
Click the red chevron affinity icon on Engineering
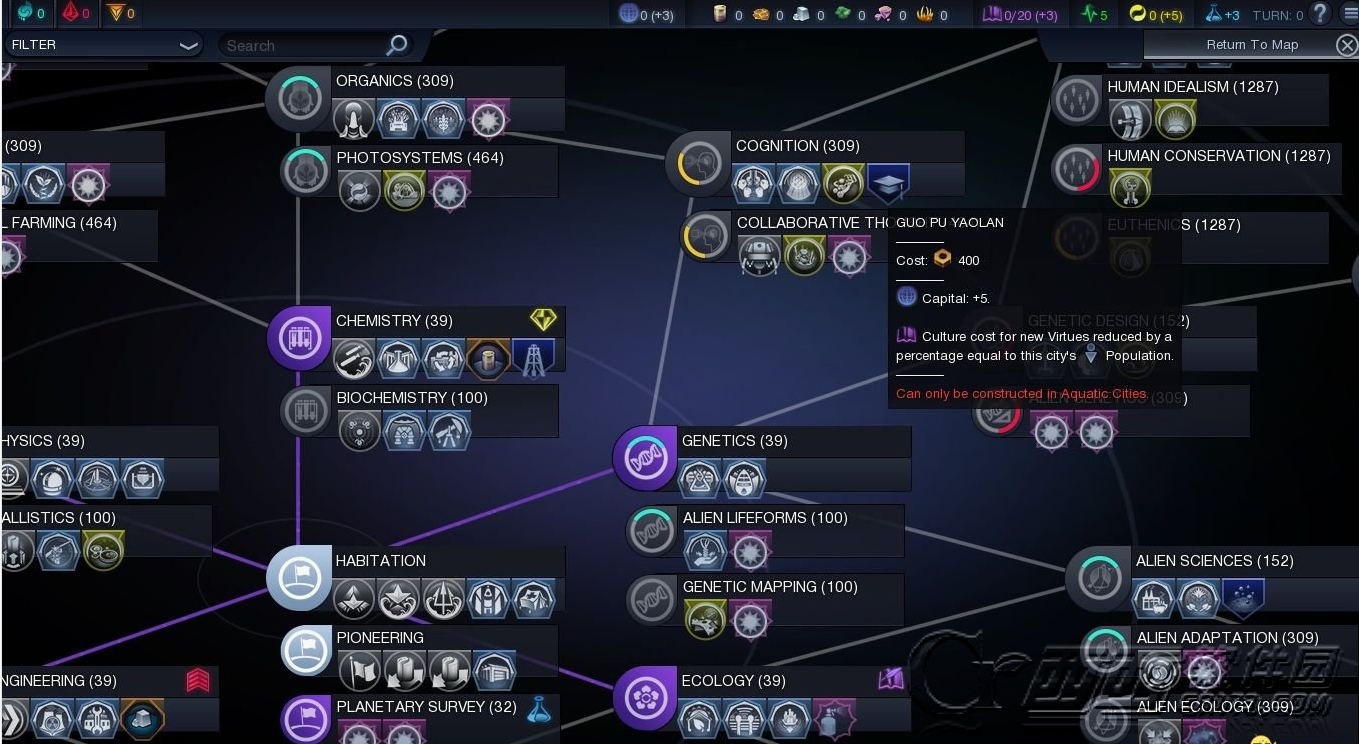pos(198,680)
